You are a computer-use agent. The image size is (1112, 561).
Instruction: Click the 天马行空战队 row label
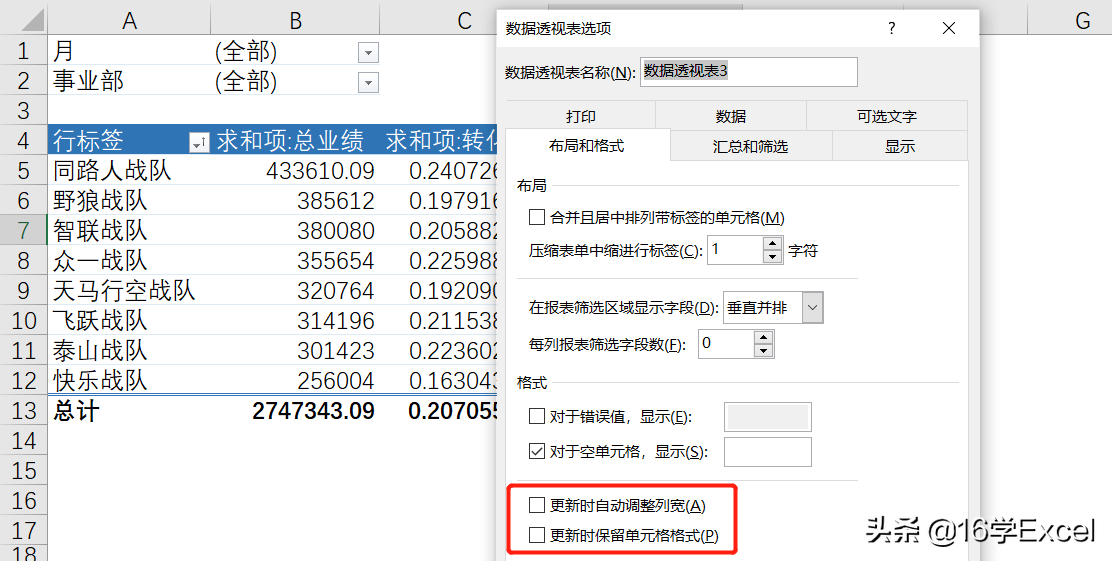[x=129, y=290]
